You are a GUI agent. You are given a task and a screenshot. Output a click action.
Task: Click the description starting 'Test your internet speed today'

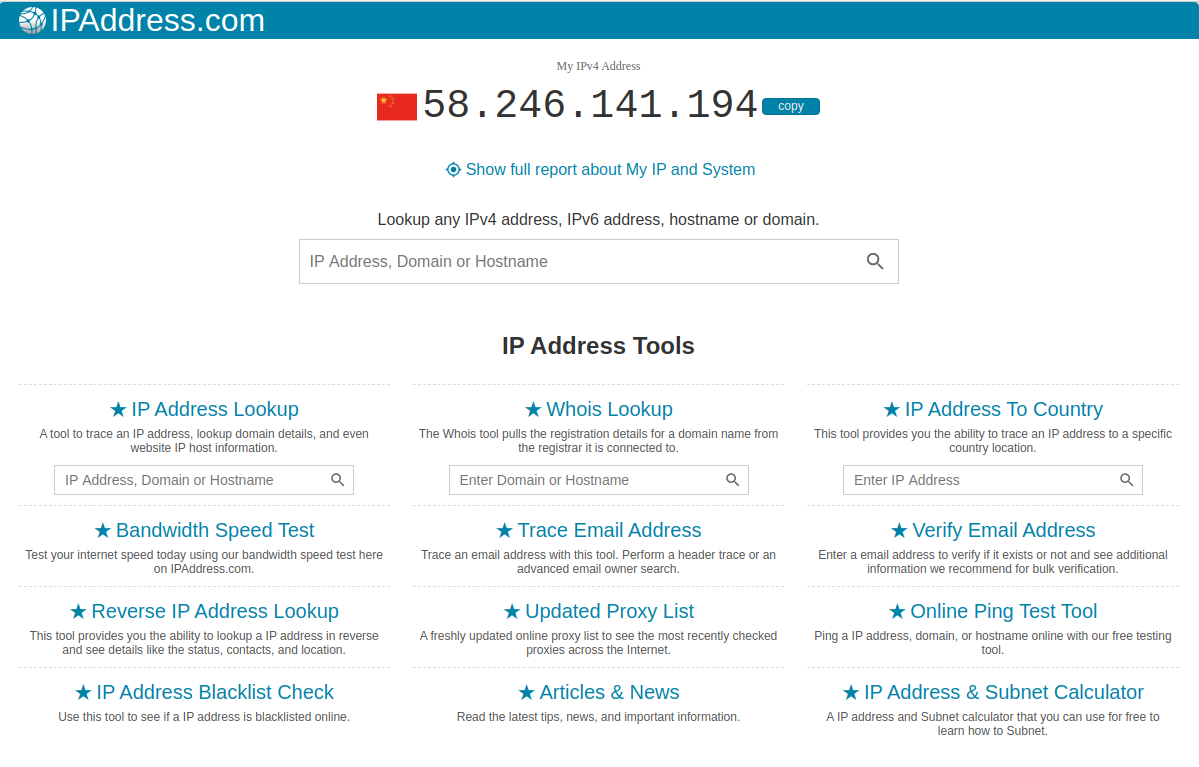[204, 562]
